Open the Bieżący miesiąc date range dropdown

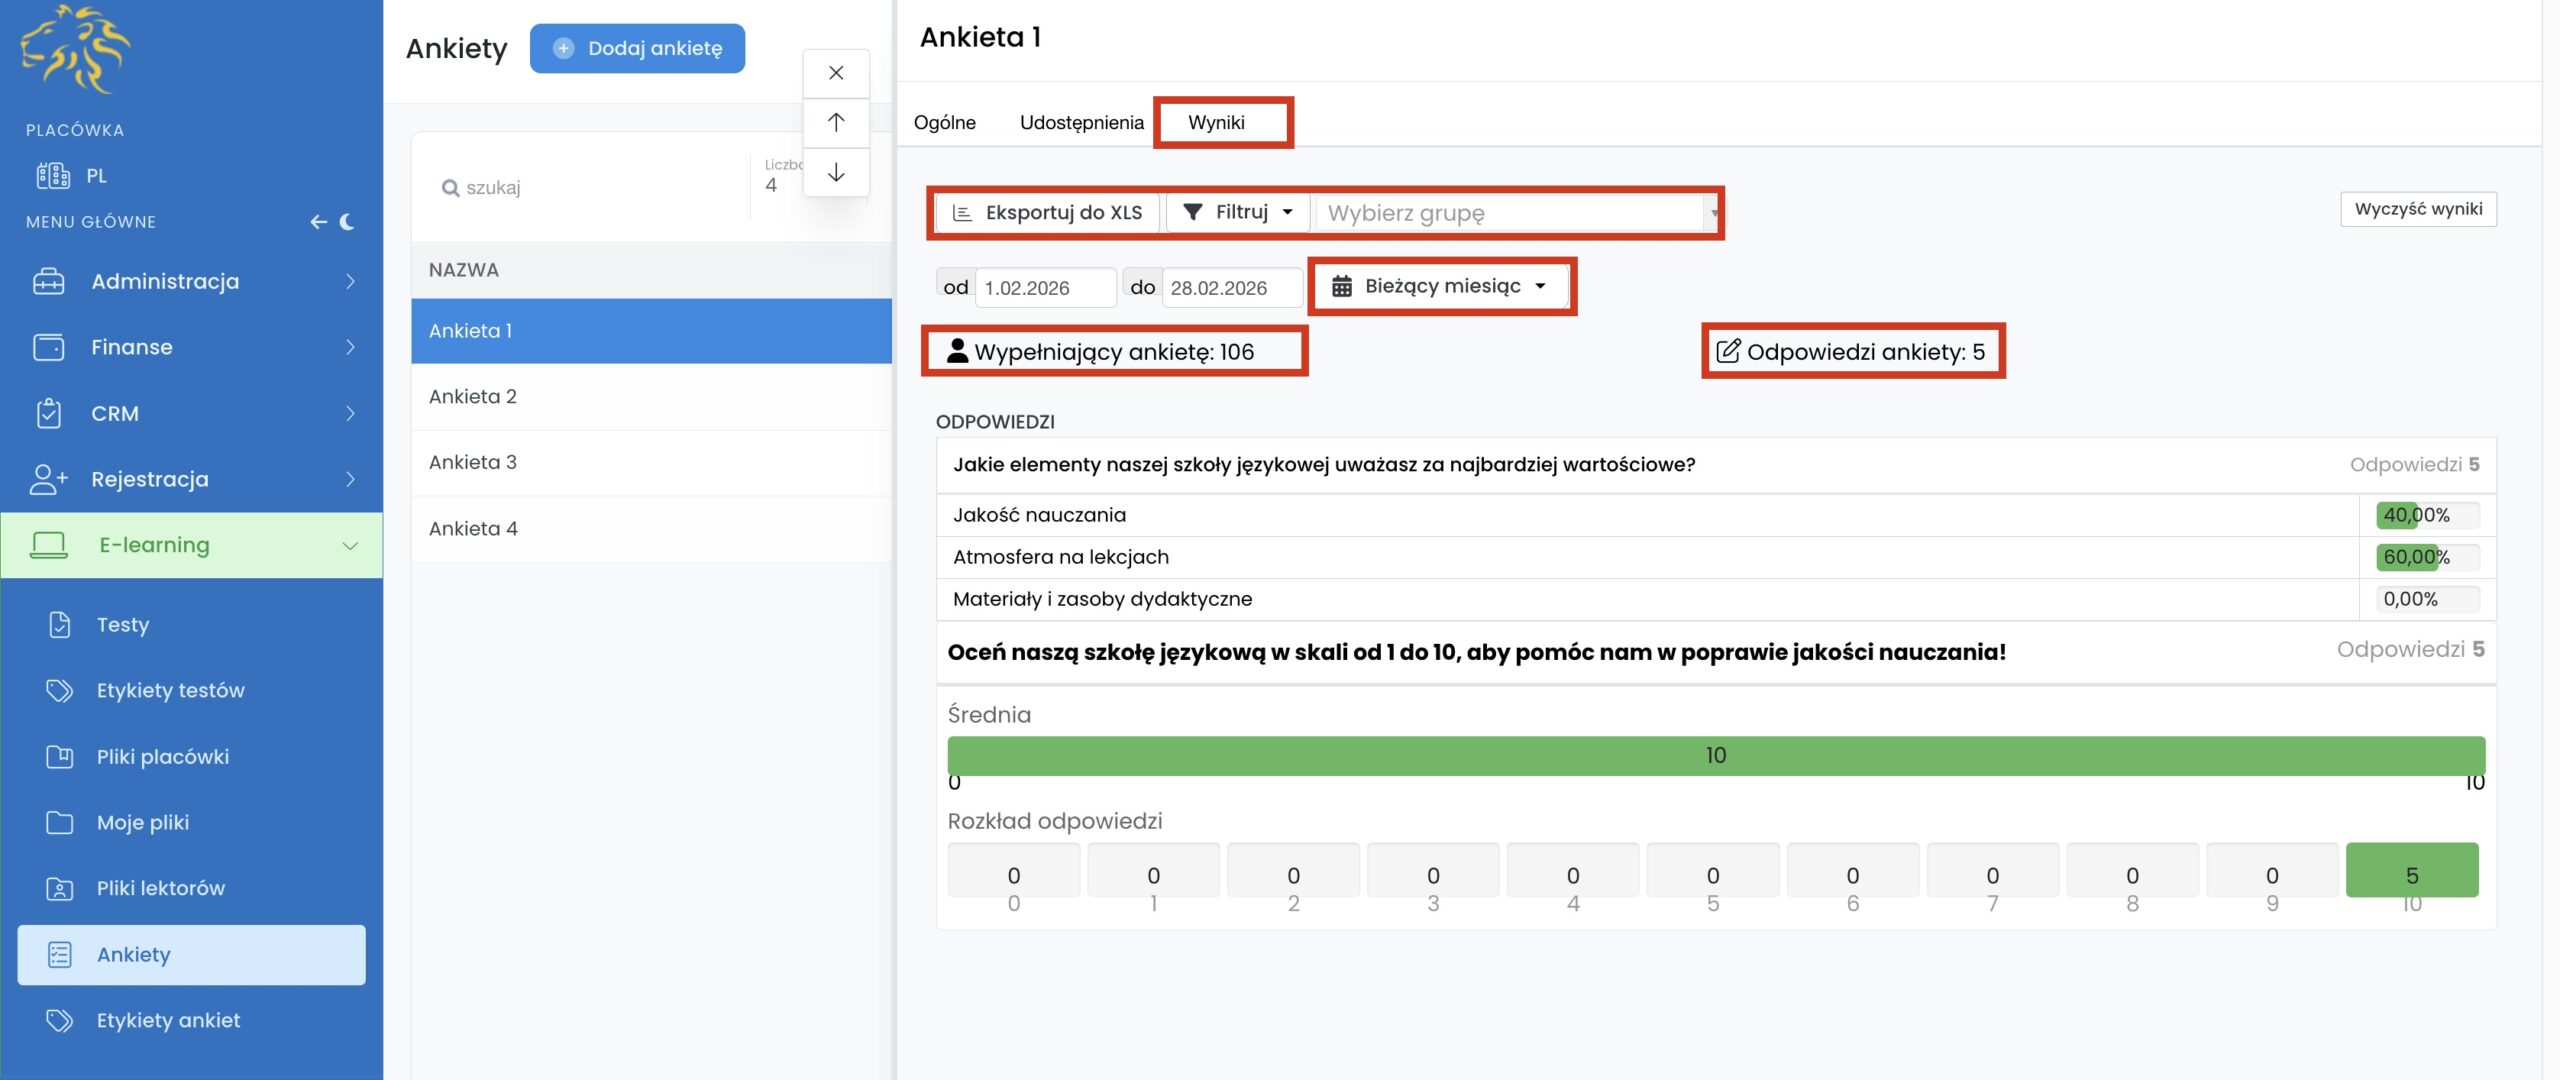[x=1441, y=286]
